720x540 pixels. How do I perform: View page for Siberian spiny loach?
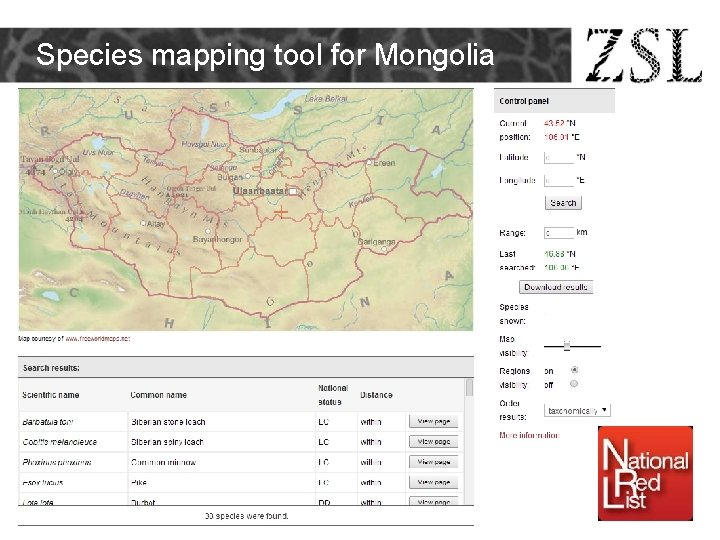[433, 441]
